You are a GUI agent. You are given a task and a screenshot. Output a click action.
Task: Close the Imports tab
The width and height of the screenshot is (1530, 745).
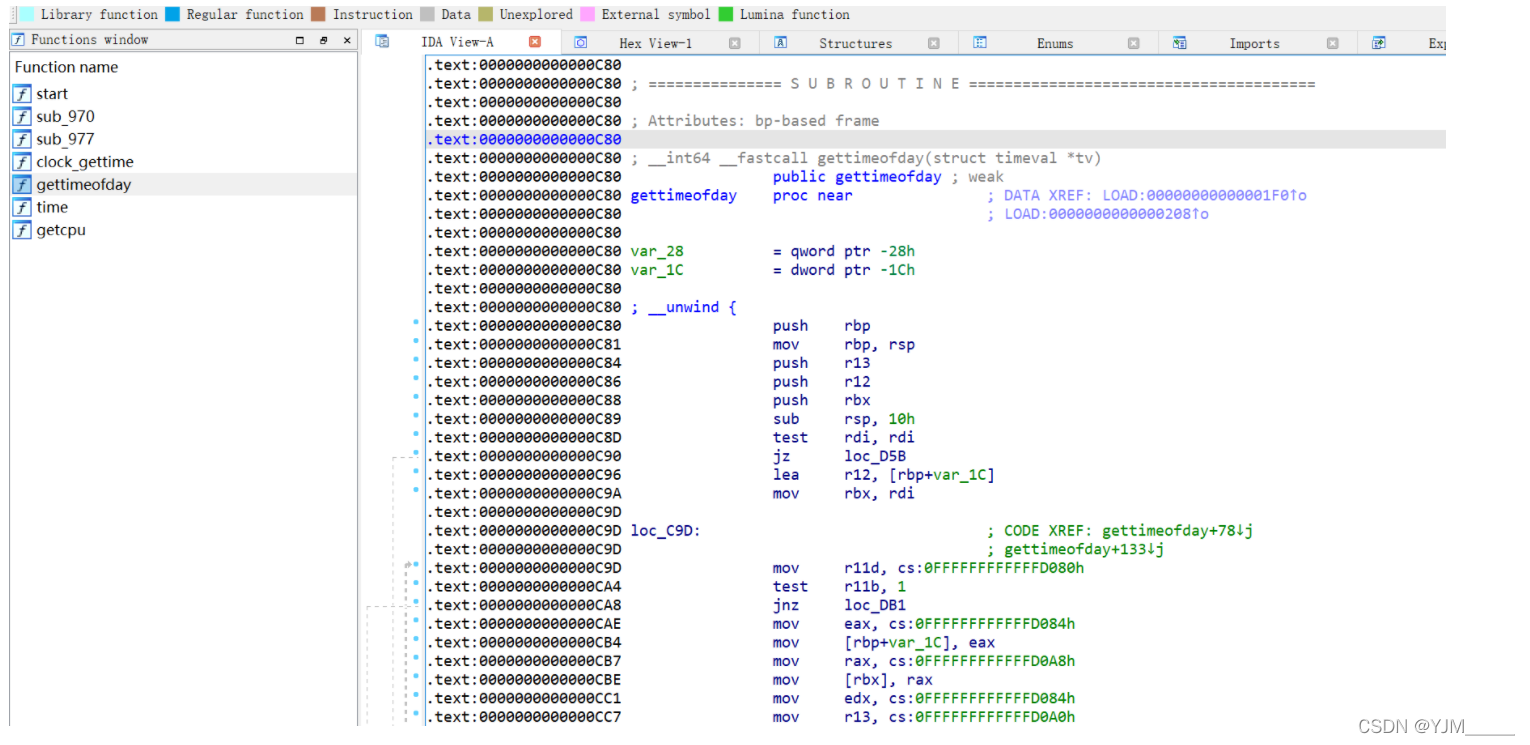1333,43
